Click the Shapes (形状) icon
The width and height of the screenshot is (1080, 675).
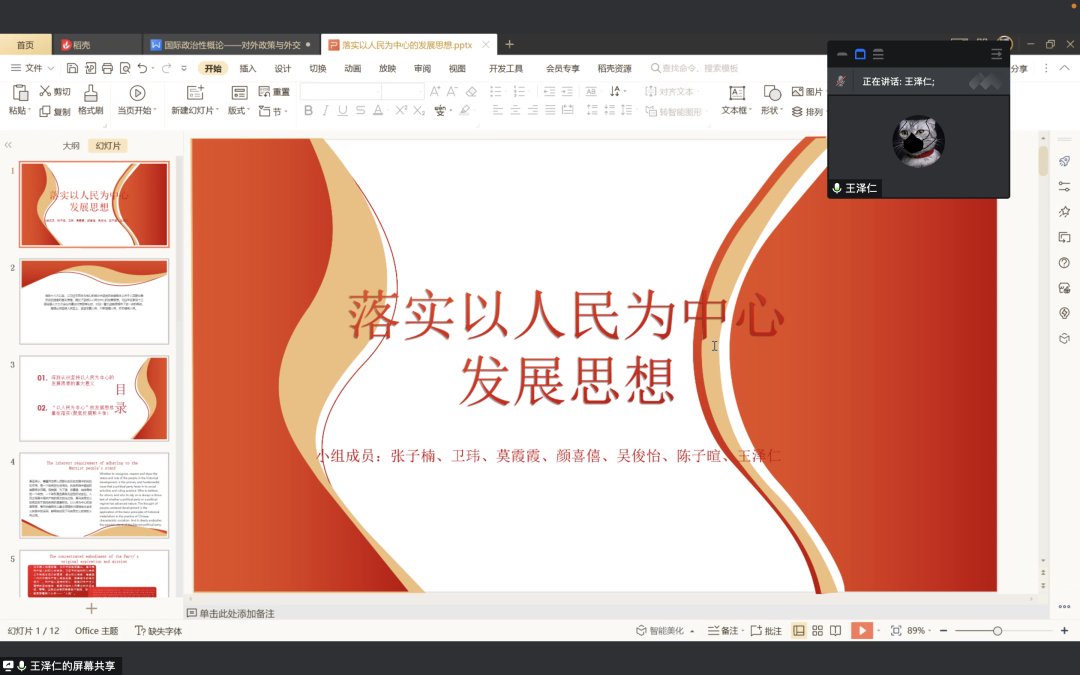pyautogui.click(x=771, y=93)
